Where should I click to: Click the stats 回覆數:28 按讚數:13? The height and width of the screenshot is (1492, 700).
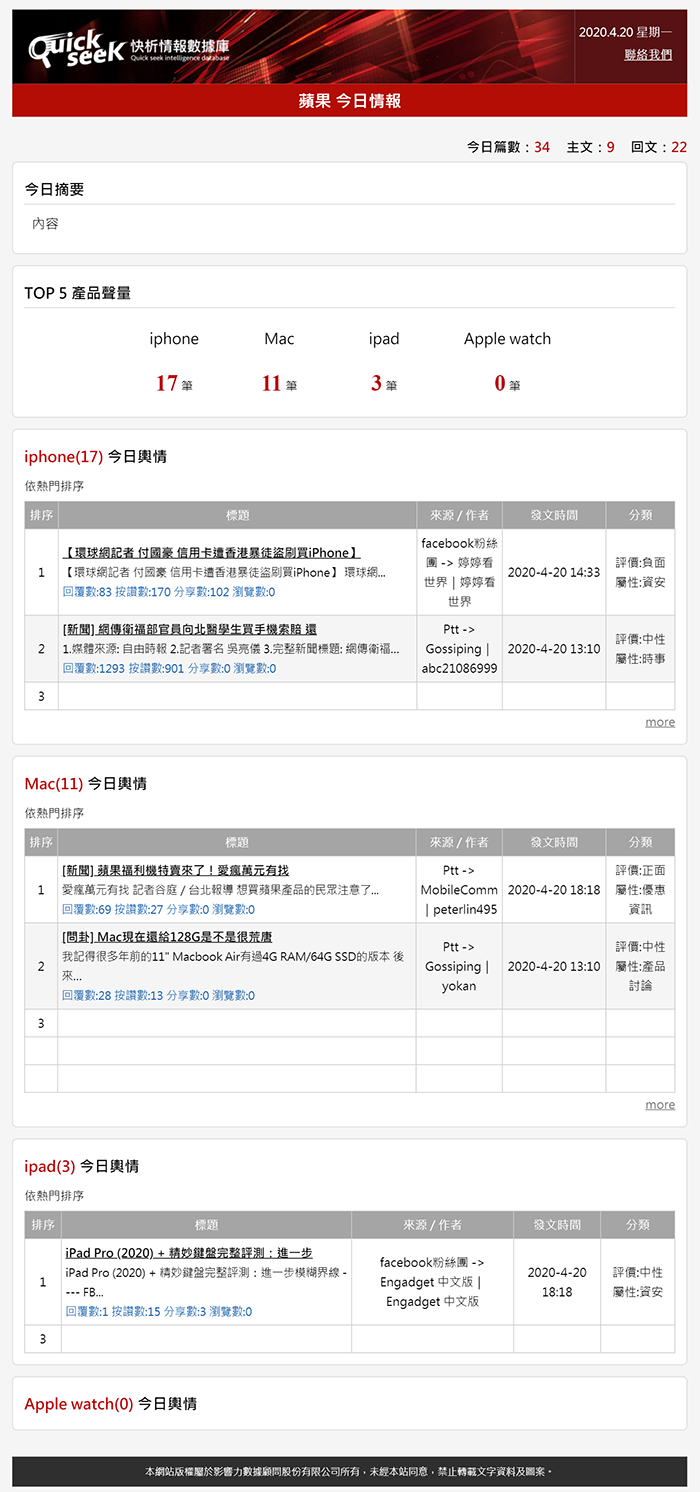(158, 996)
